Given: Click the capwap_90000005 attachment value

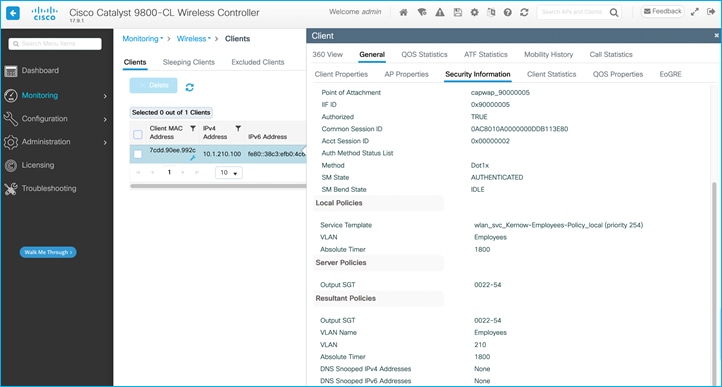Looking at the screenshot, I should [500, 93].
